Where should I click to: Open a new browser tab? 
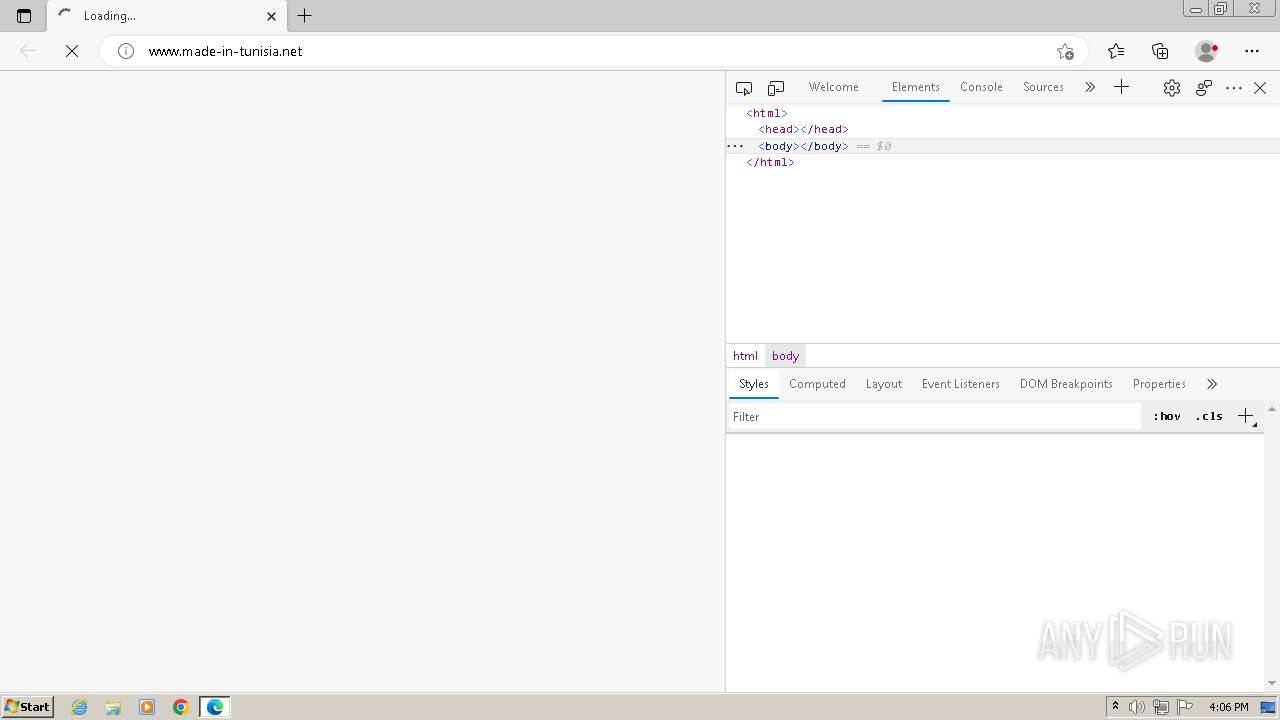(x=305, y=16)
